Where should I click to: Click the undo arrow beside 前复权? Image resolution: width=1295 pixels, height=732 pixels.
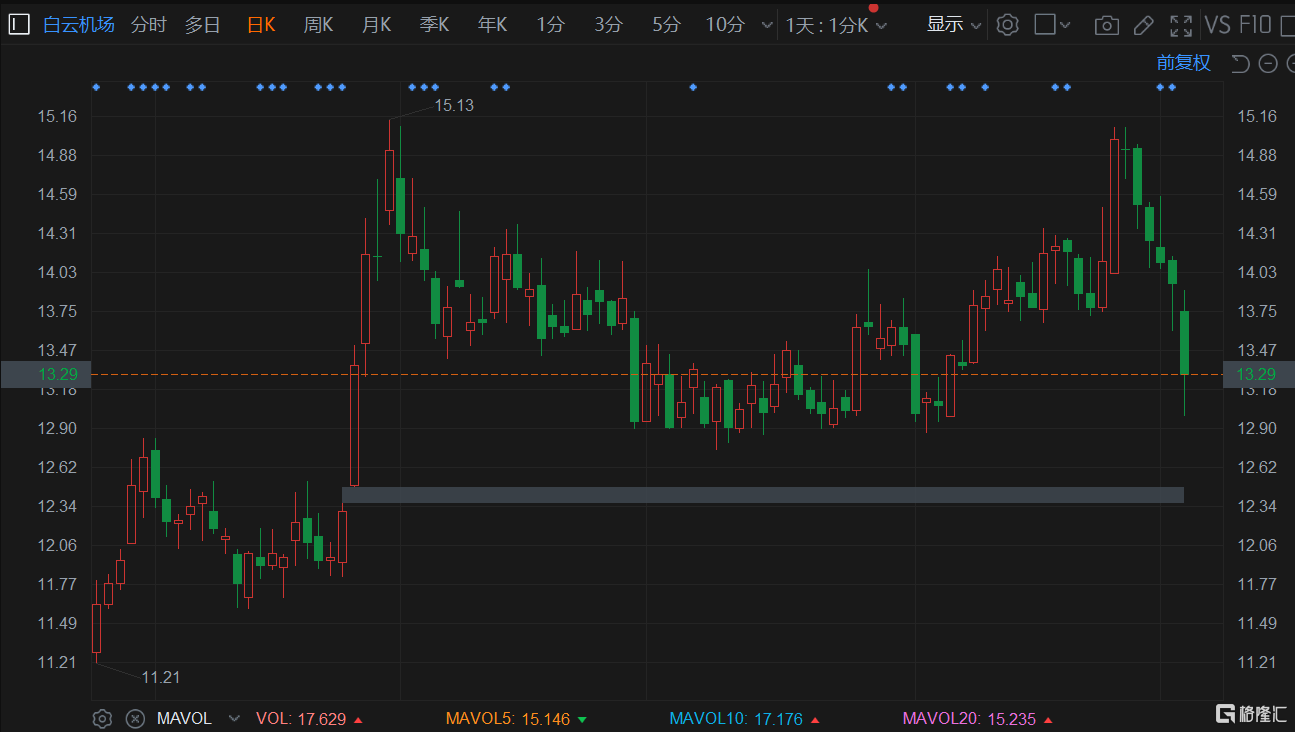[x=1240, y=64]
